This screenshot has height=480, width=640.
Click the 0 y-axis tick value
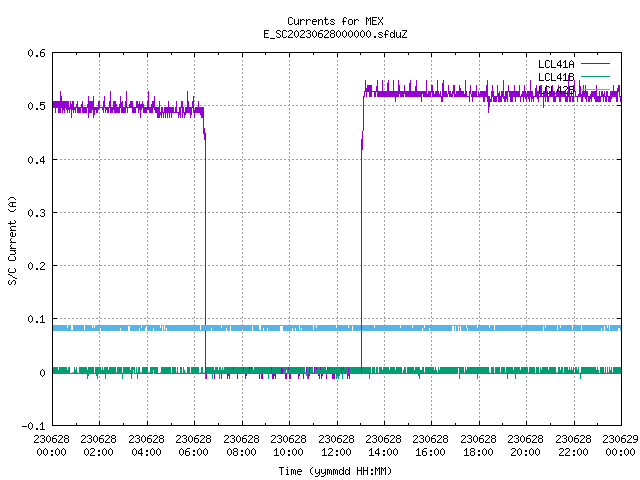[42, 373]
